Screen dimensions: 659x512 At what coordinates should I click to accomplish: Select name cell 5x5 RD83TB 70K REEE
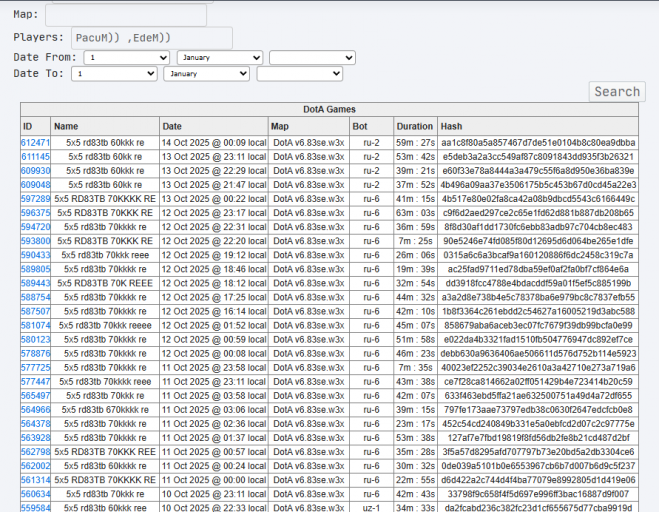tap(105, 283)
